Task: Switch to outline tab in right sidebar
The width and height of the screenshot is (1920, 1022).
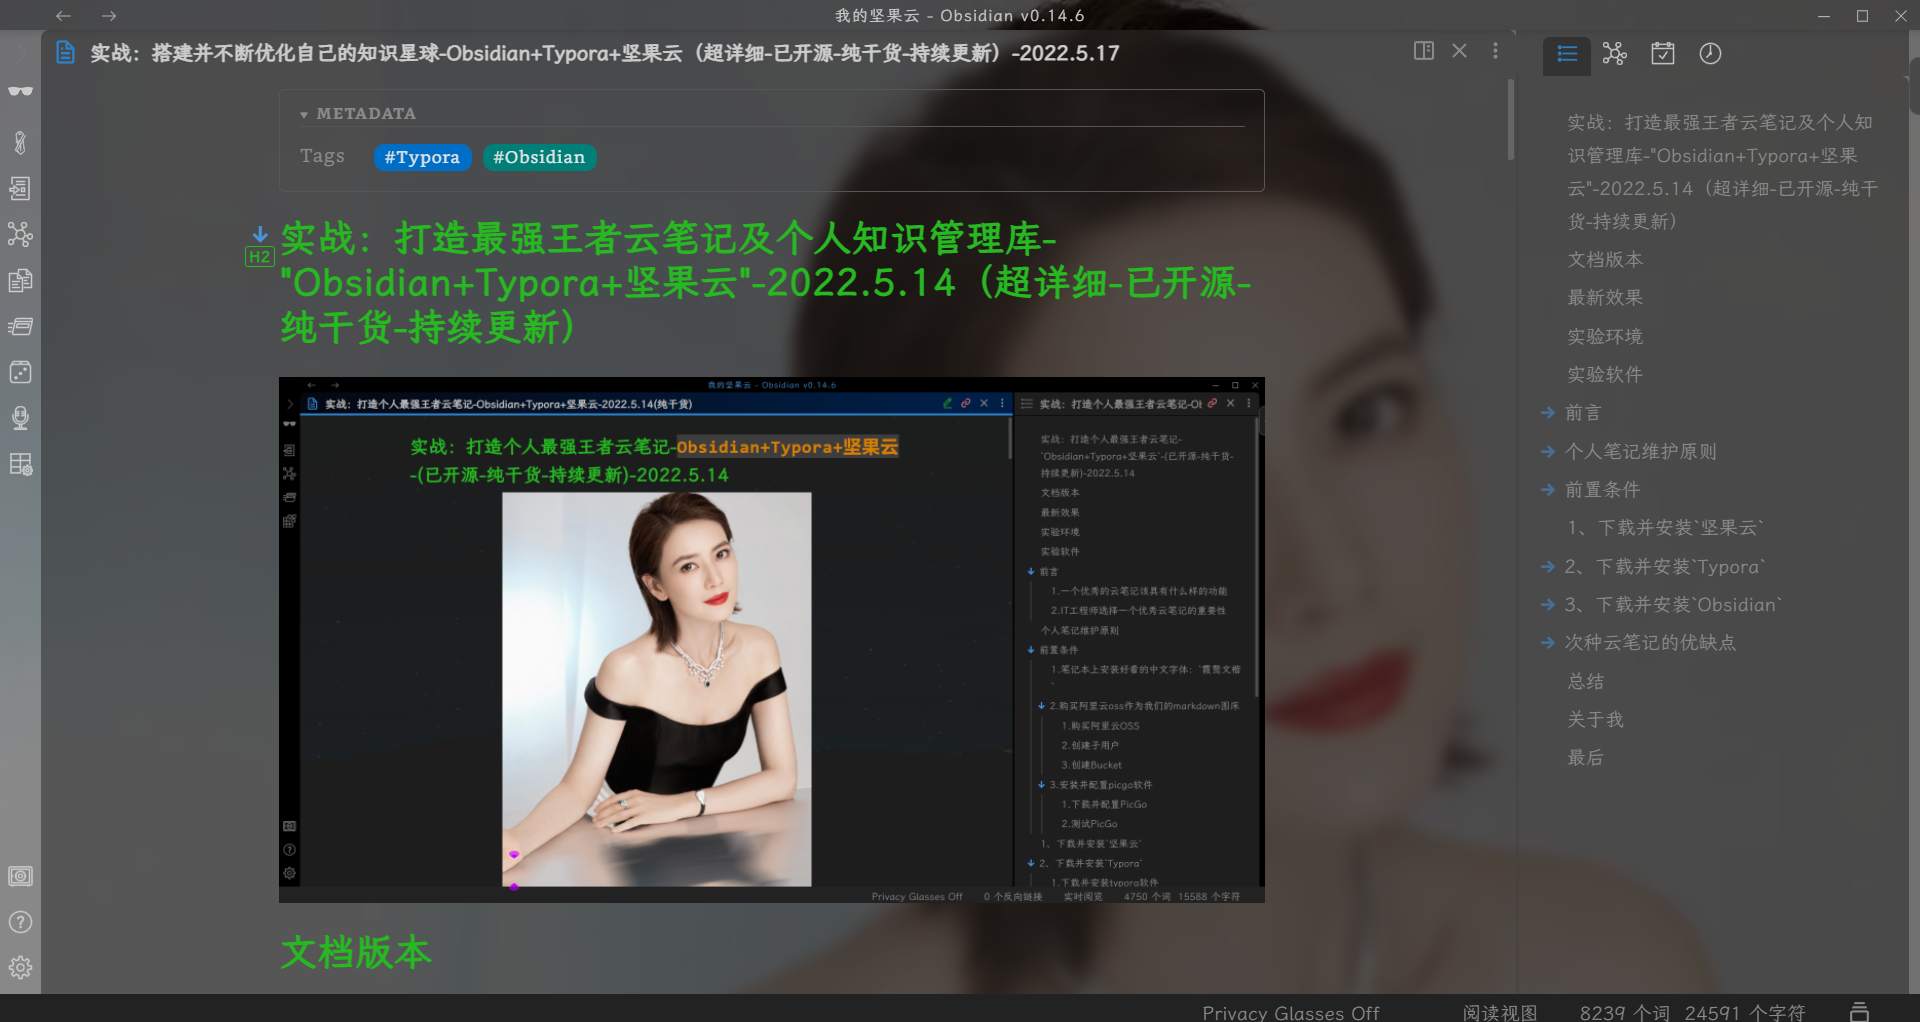Action: (x=1567, y=54)
